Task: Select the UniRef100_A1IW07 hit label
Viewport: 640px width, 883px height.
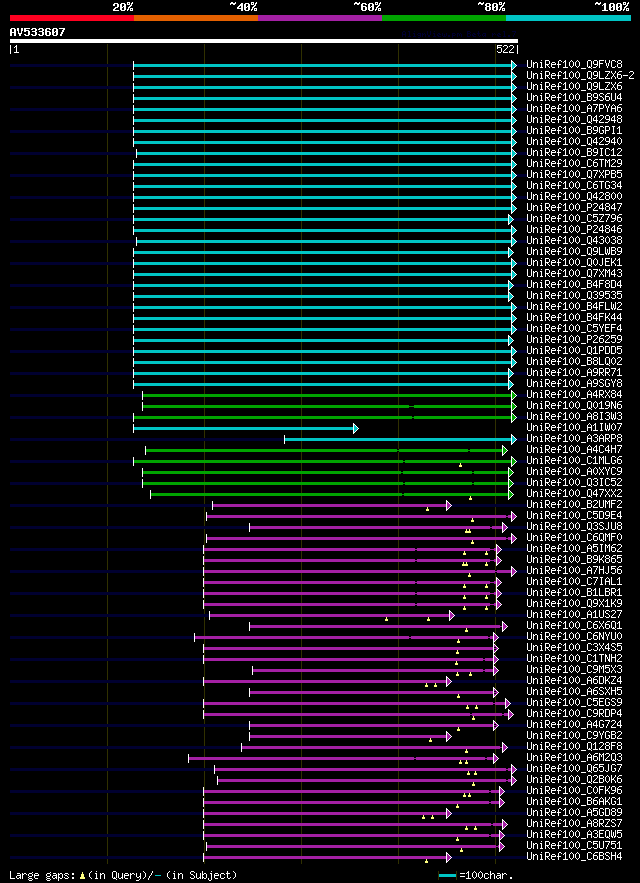Action: click(575, 428)
